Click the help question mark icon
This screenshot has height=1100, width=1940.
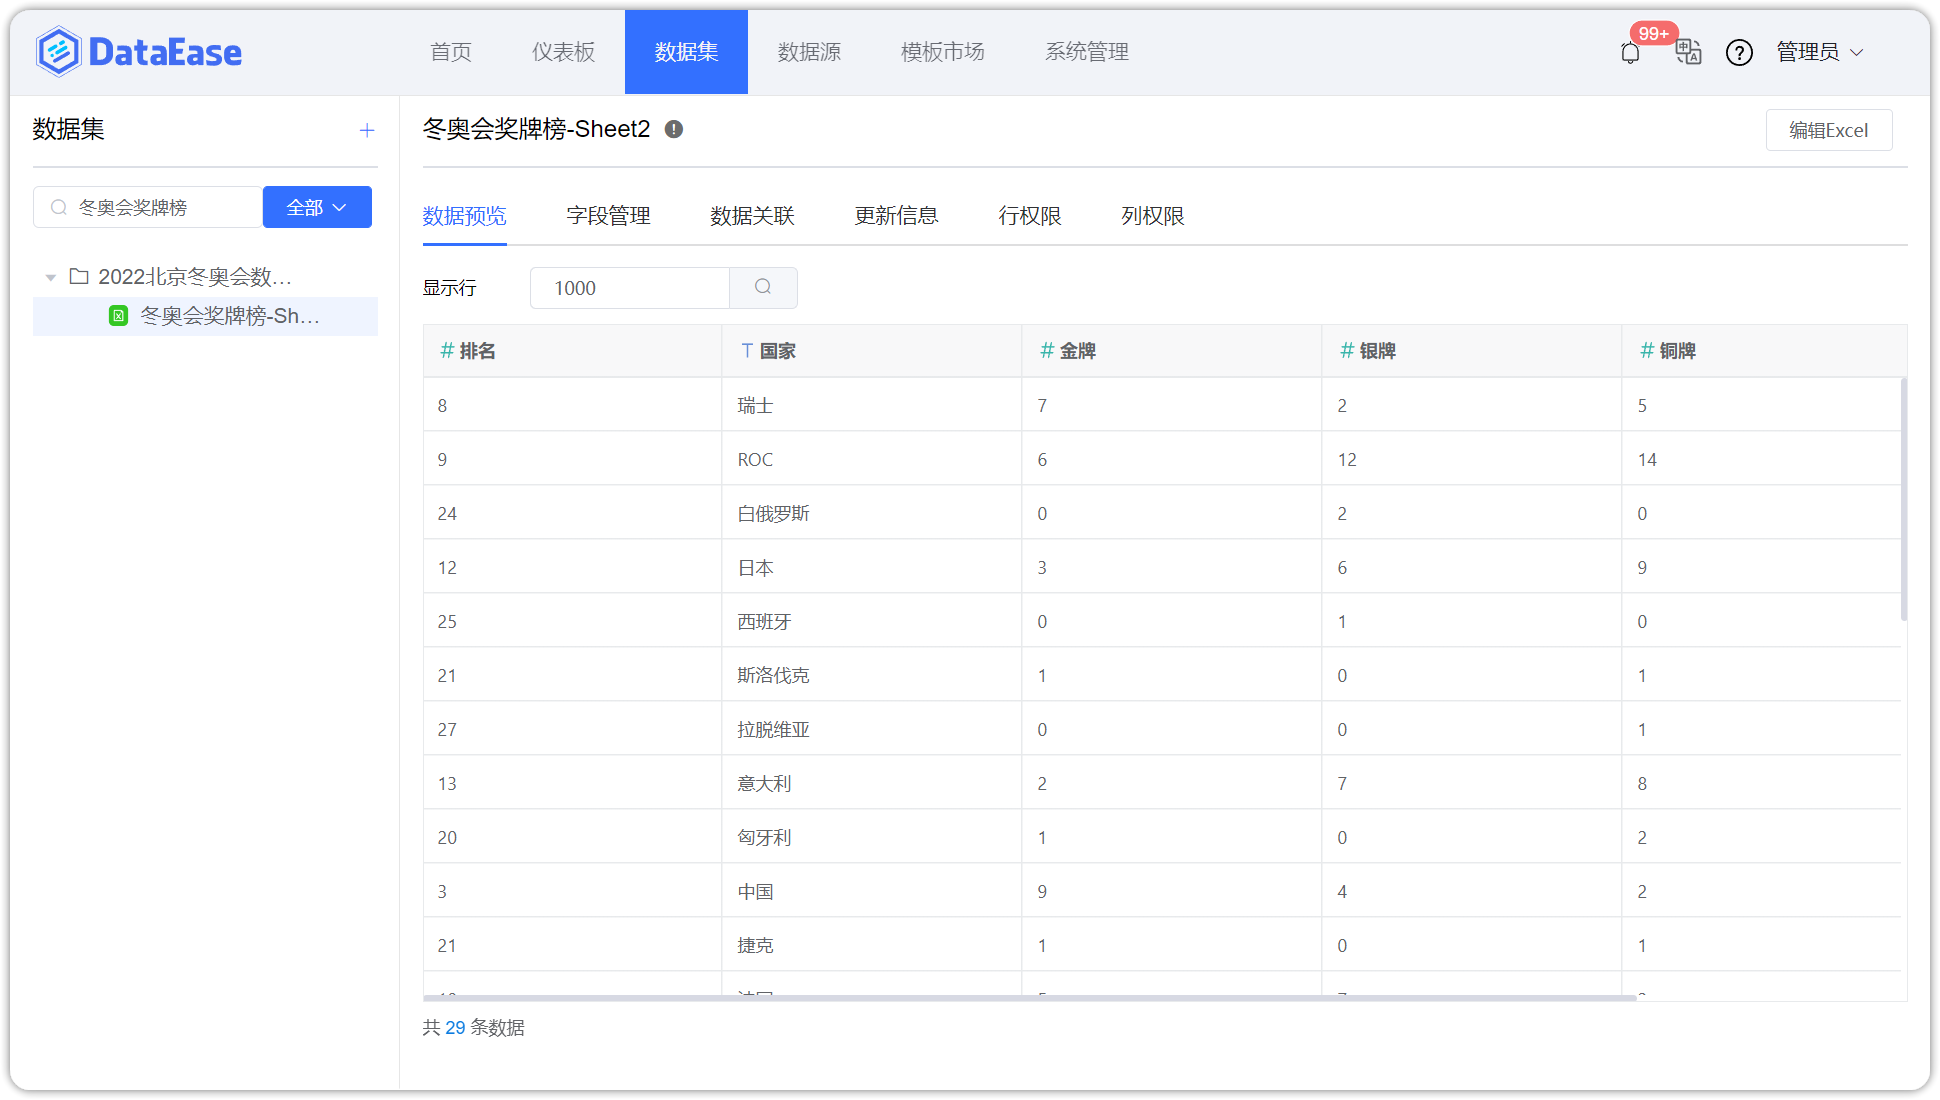click(1739, 52)
